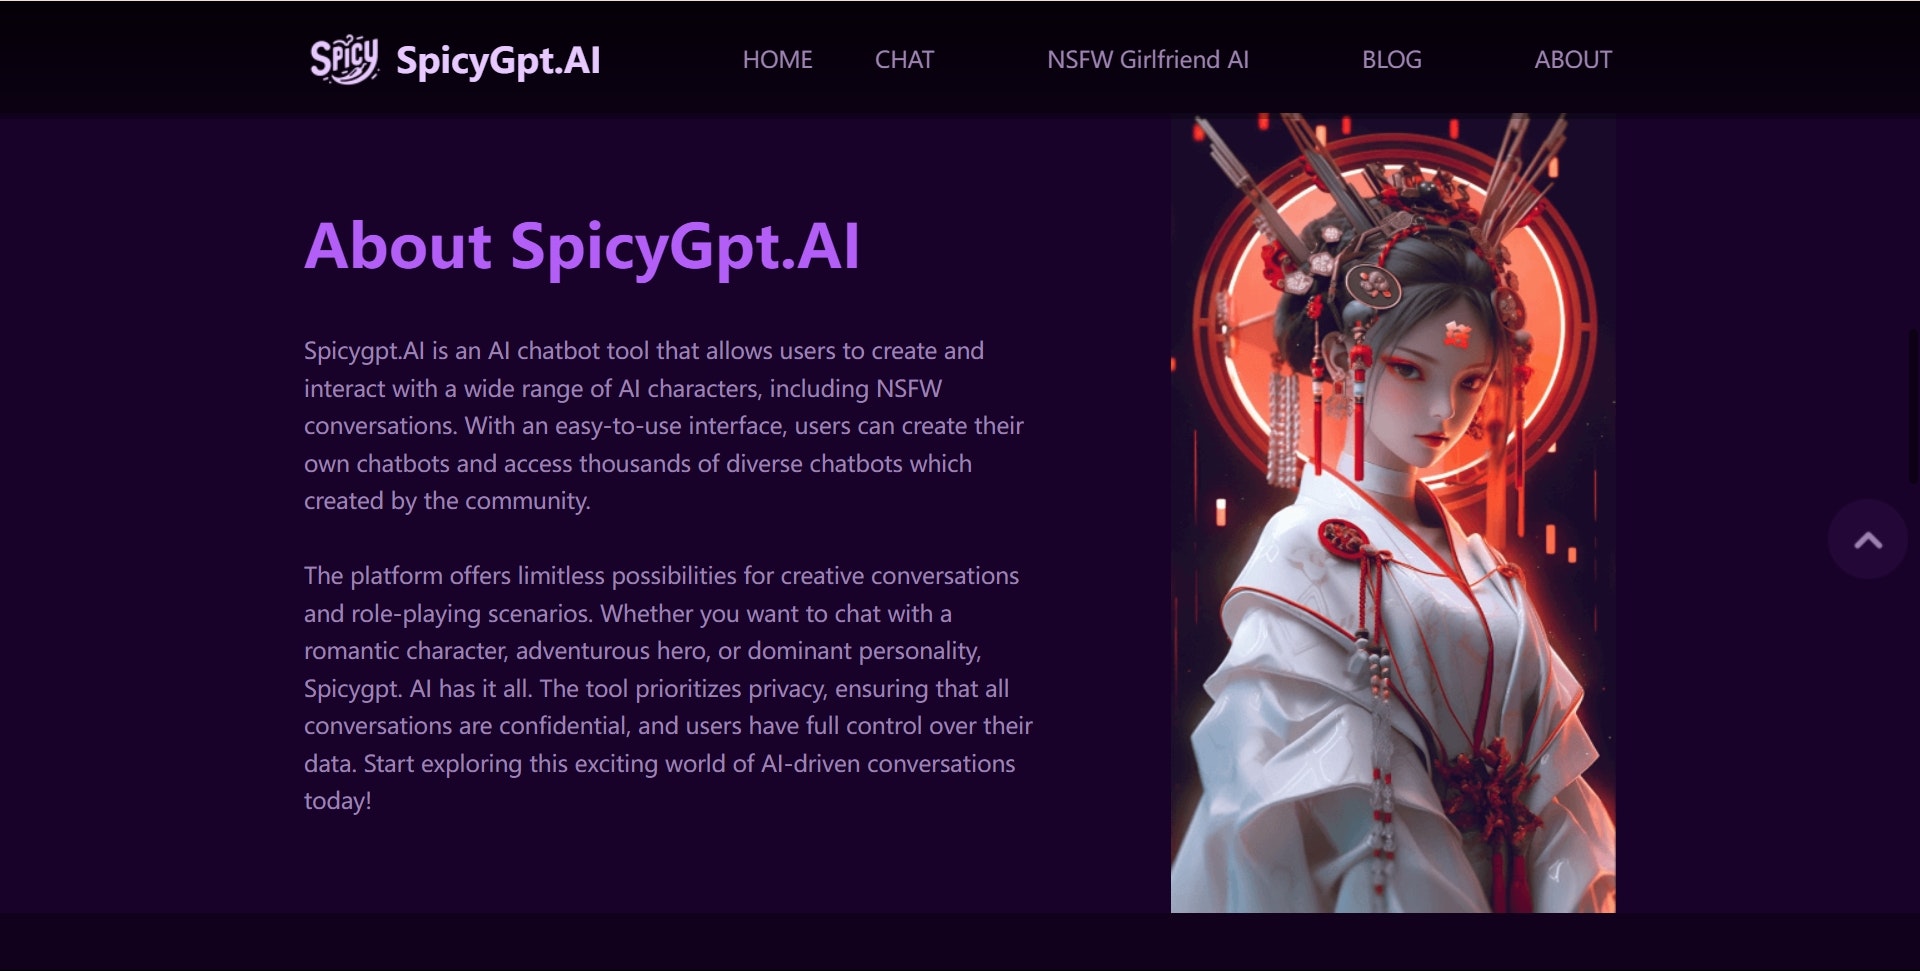Click the scroll-to-top chevron button

coord(1867,540)
